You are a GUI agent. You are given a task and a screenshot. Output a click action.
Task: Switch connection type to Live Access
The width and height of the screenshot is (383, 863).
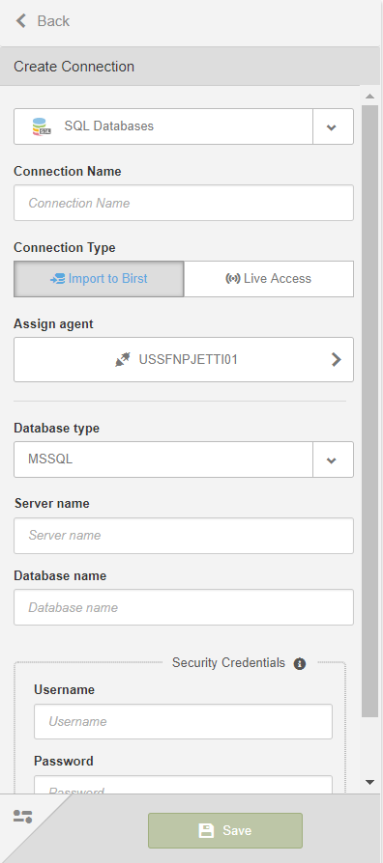(x=269, y=279)
